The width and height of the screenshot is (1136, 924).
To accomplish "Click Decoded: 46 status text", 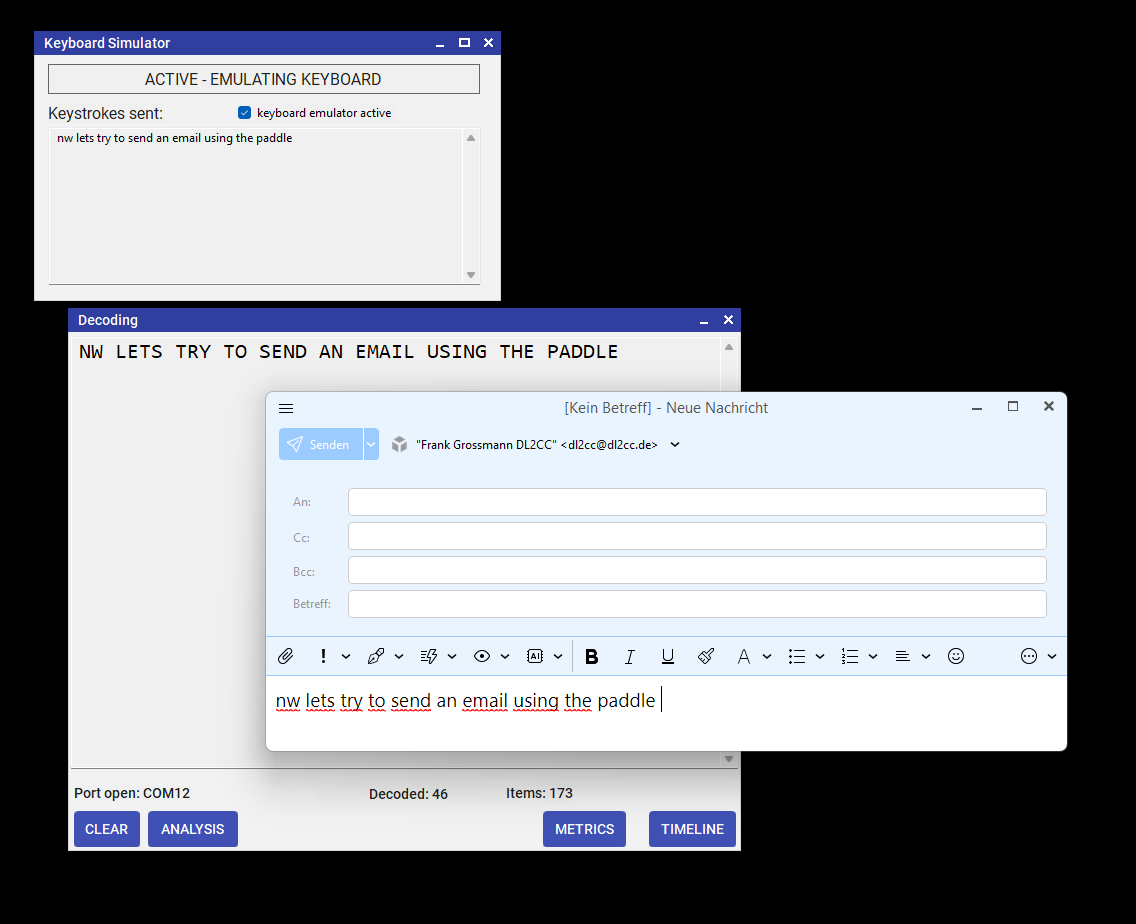I will point(409,794).
